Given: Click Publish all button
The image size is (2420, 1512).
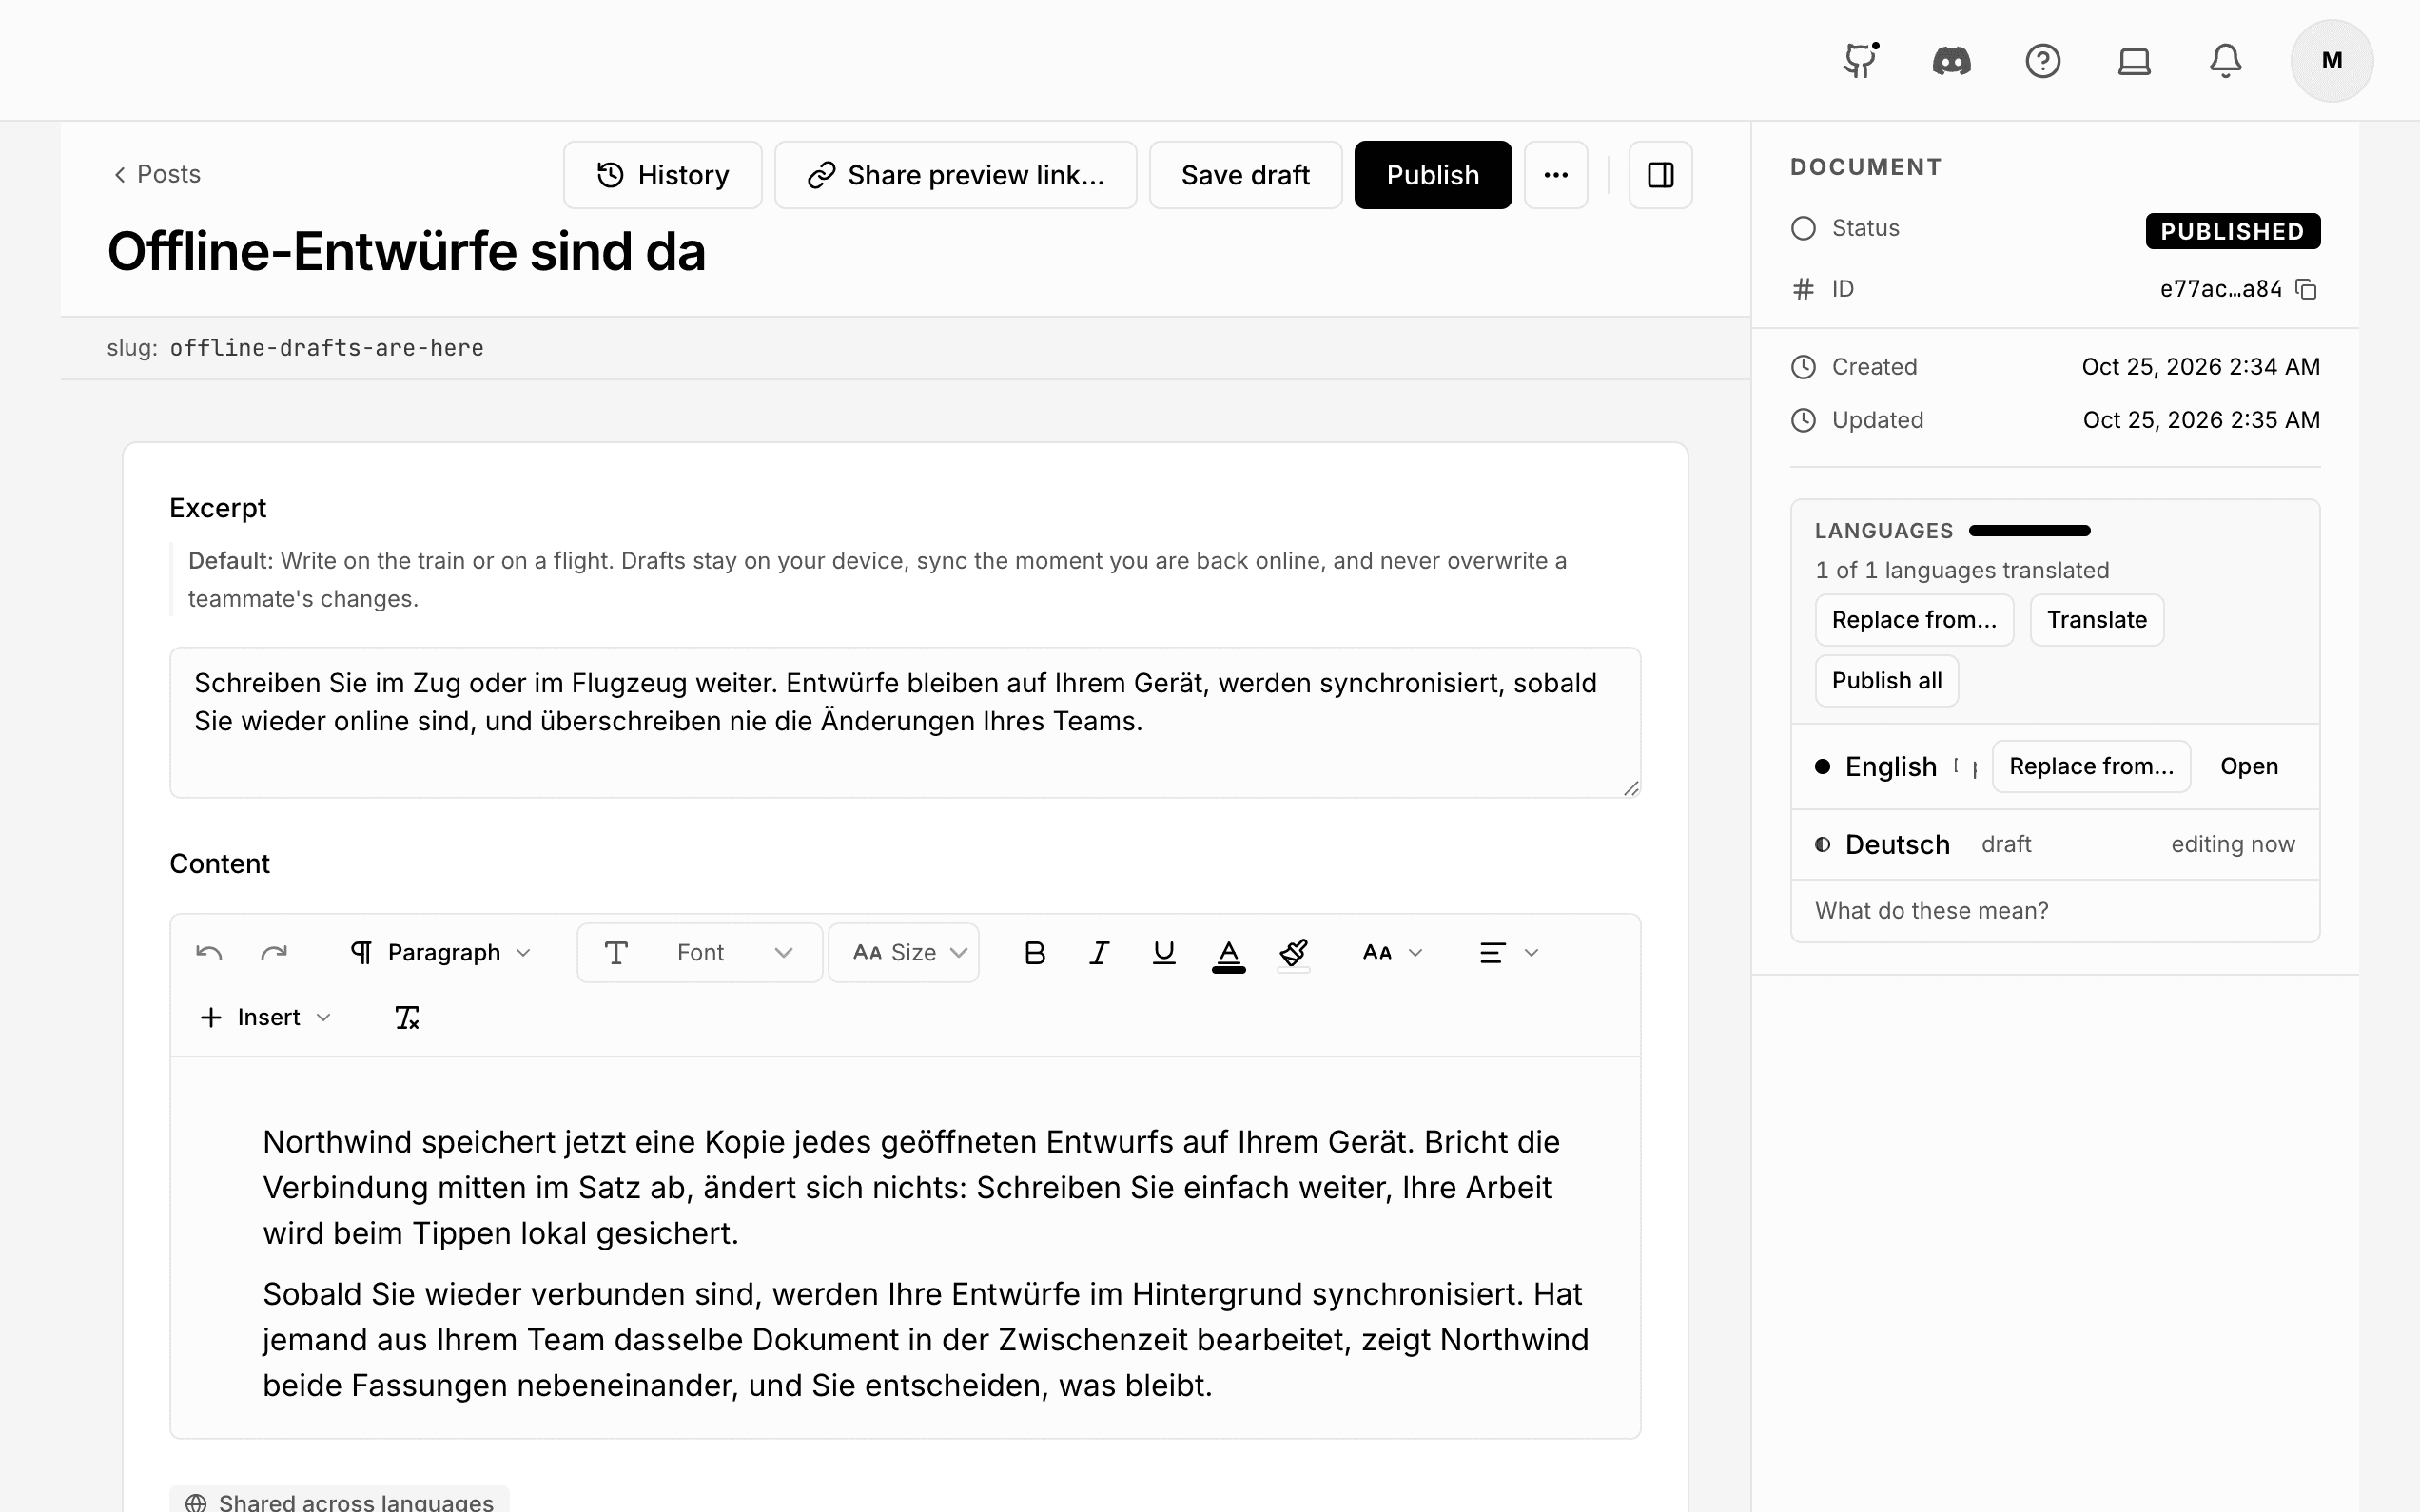Looking at the screenshot, I should coord(1886,681).
